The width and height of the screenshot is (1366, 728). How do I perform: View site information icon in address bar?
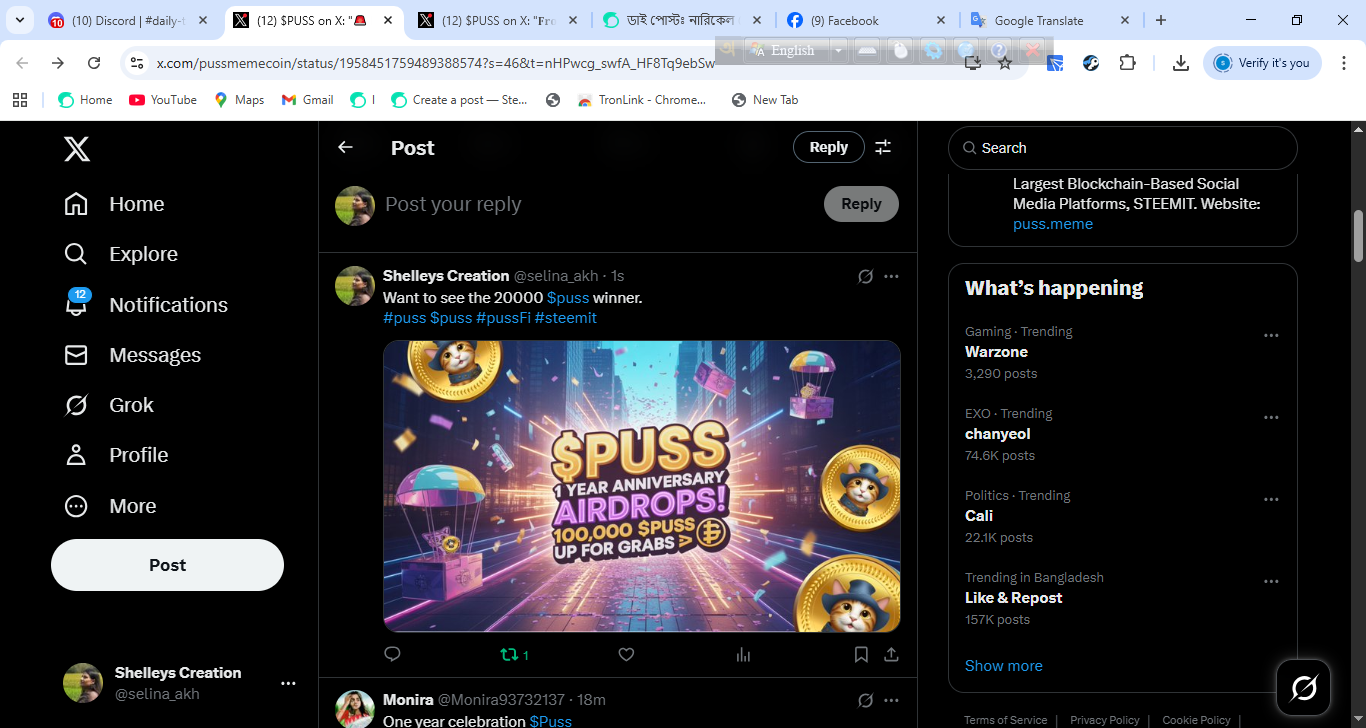tap(136, 63)
